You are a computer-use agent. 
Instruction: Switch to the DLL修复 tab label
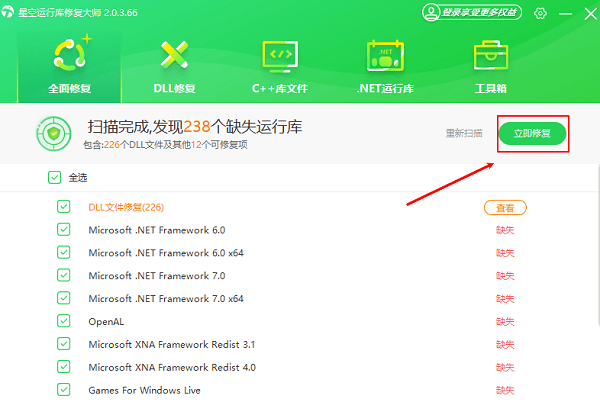tap(174, 89)
